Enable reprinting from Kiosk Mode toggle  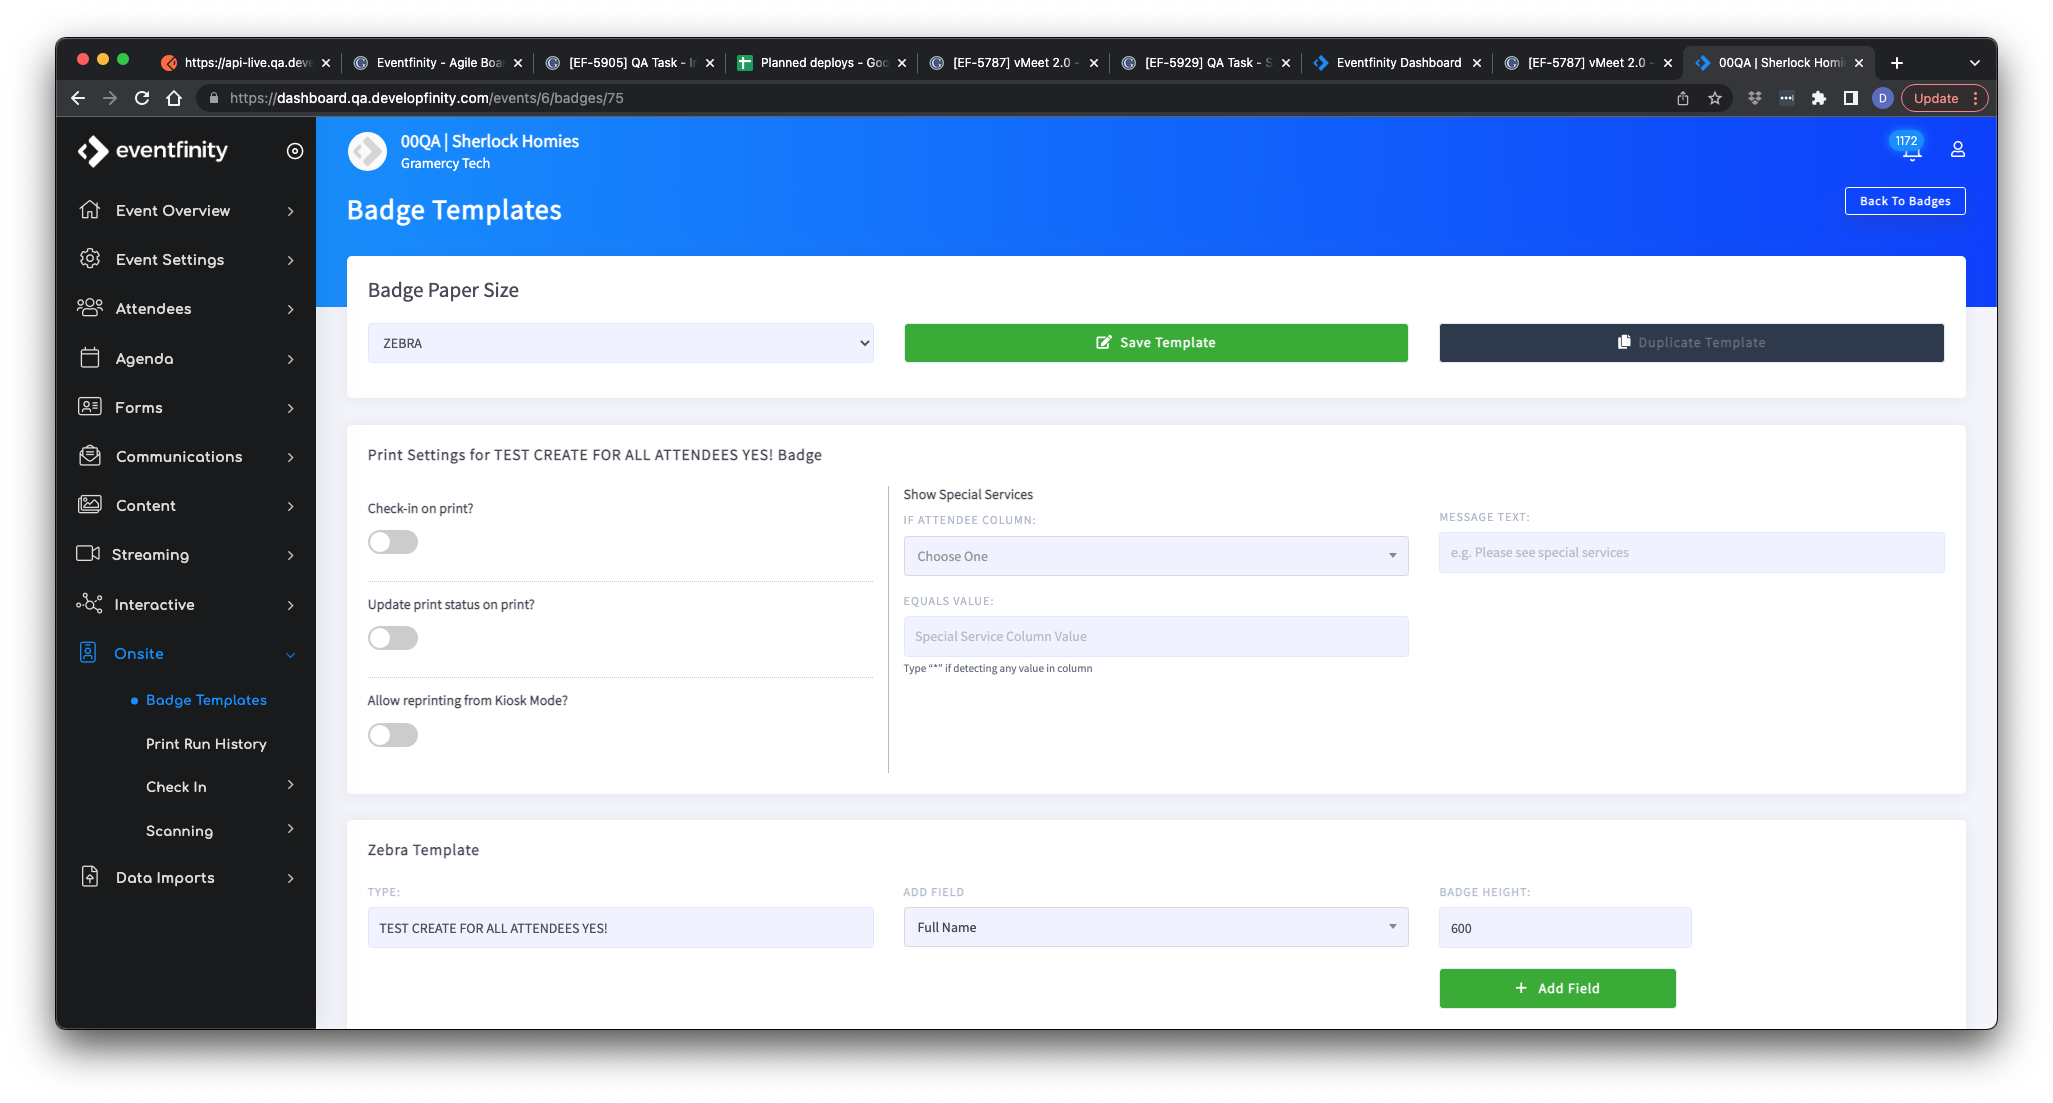(x=392, y=735)
